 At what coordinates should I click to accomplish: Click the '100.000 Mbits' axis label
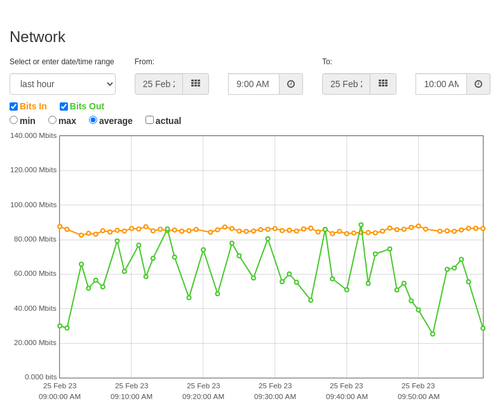click(33, 205)
